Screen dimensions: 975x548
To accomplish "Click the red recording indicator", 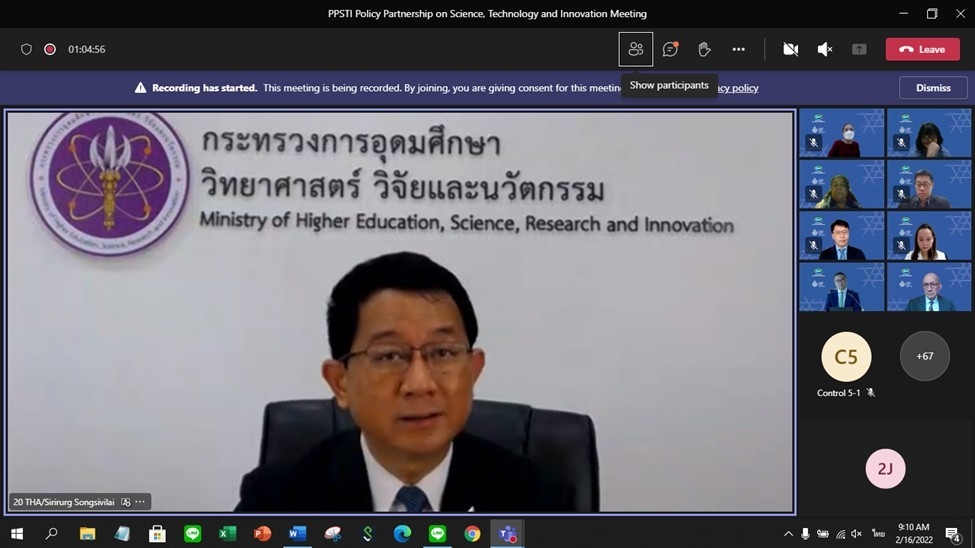I will 50,49.
